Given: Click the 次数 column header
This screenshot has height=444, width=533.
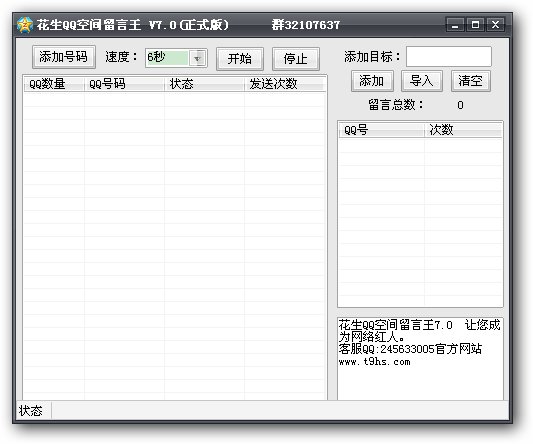Looking at the screenshot, I should point(463,130).
